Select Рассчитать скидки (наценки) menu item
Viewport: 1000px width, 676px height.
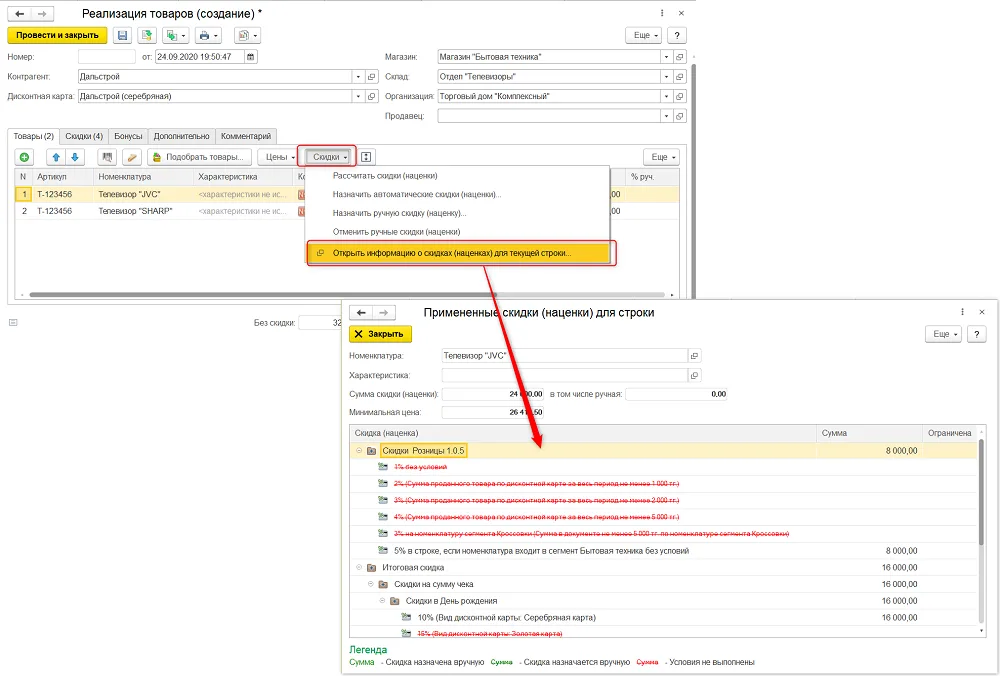click(385, 175)
